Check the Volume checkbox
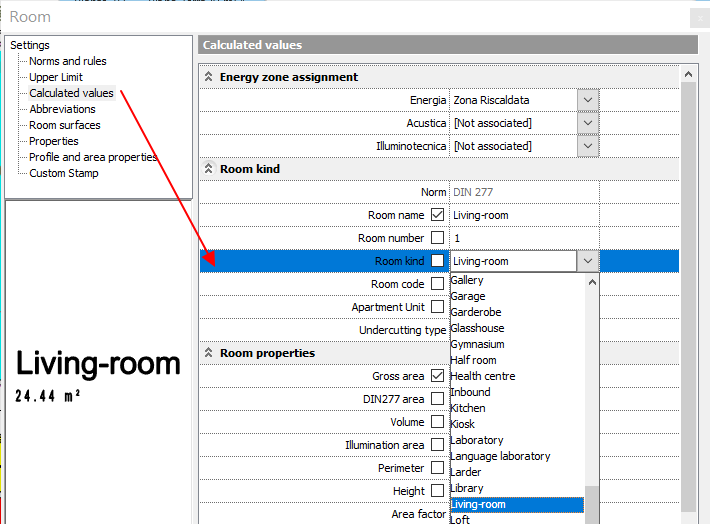 coord(437,422)
